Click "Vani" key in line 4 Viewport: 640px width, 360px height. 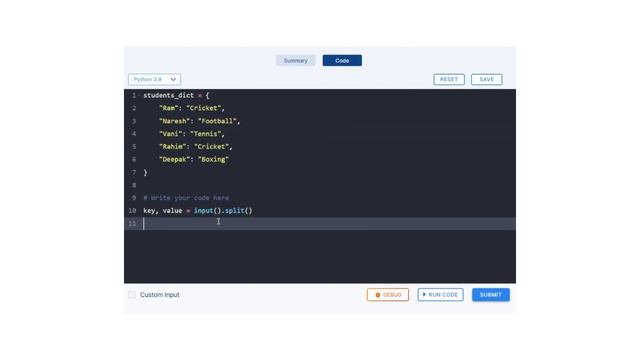(171, 134)
